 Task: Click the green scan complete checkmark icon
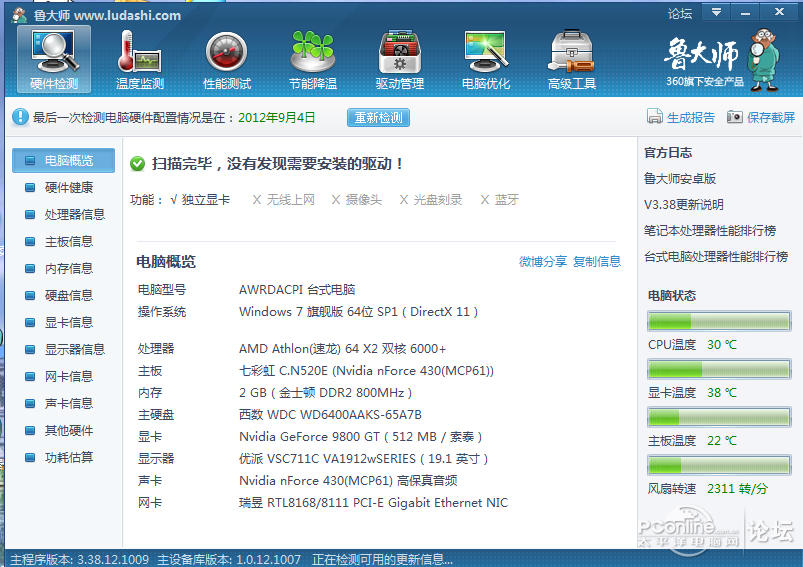click(137, 164)
